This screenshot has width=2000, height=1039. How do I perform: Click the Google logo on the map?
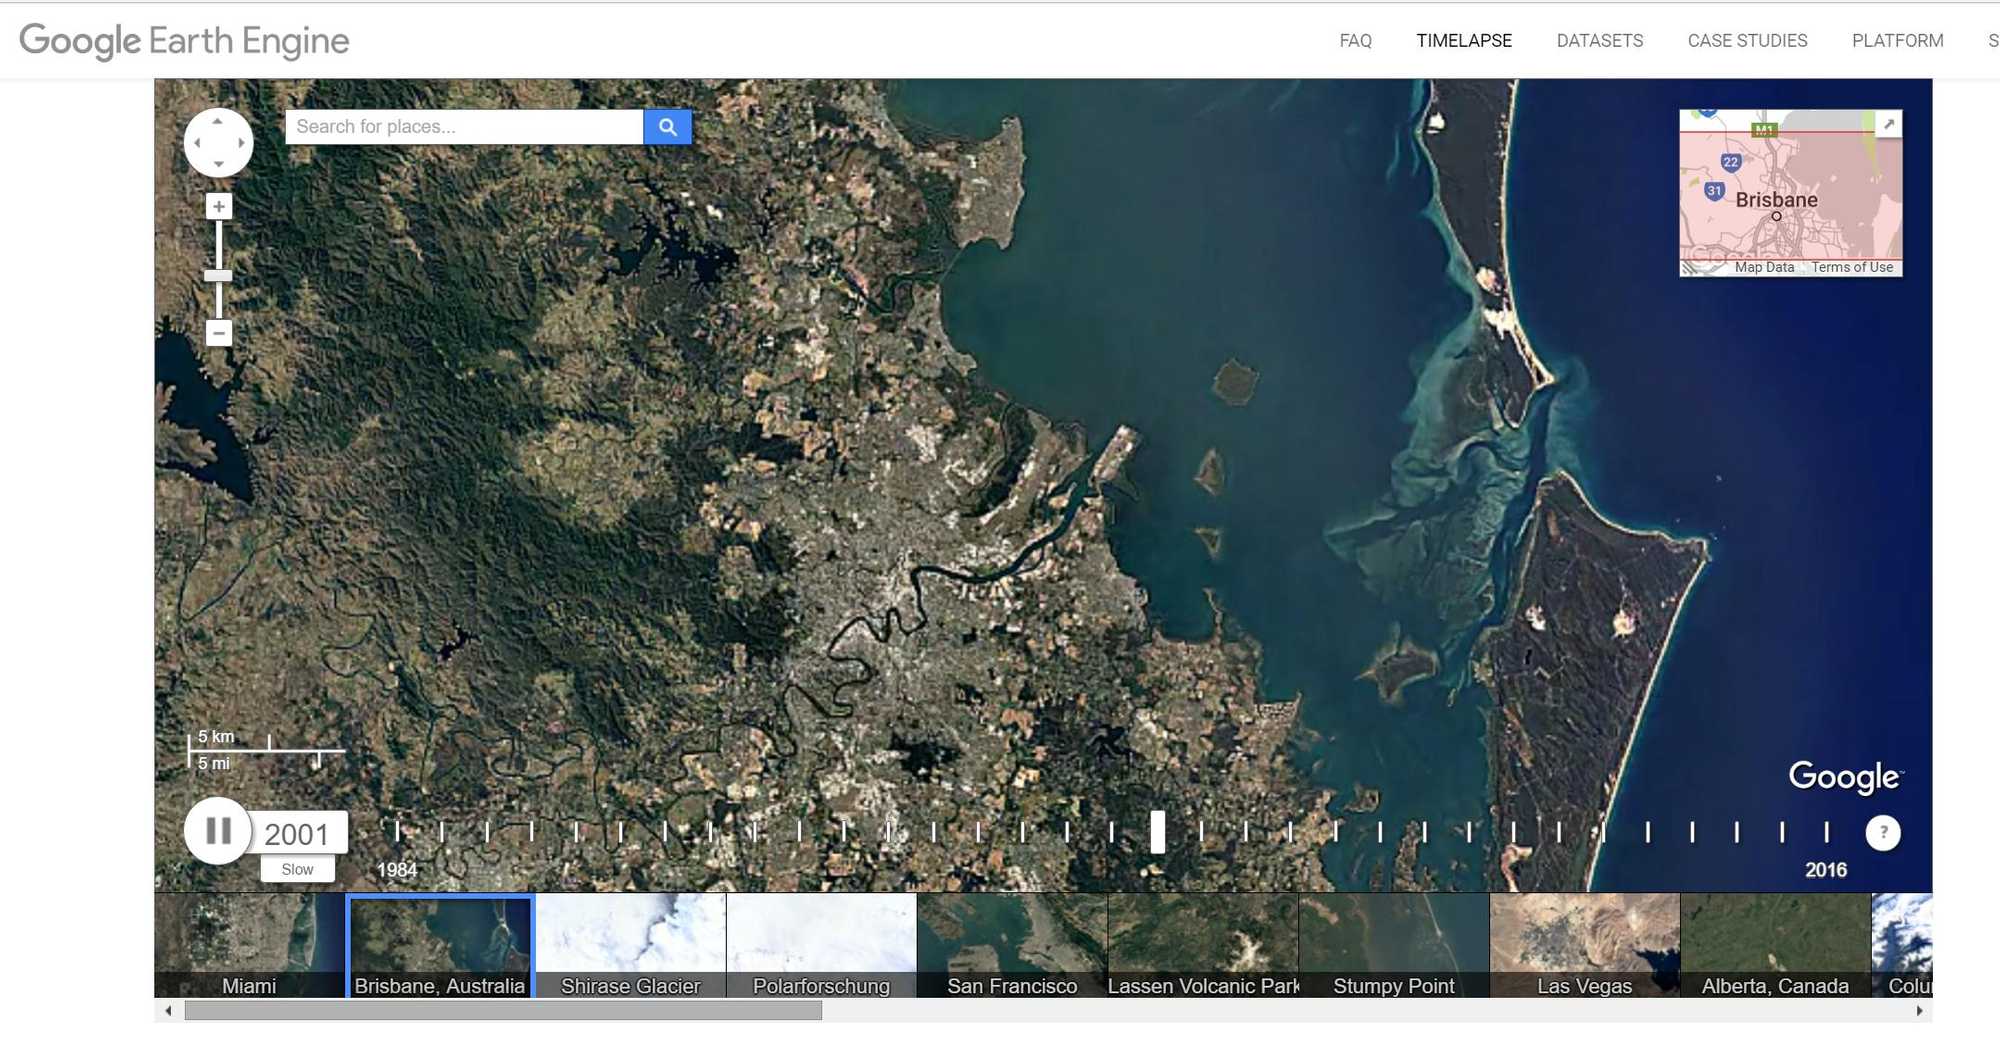click(x=1845, y=777)
